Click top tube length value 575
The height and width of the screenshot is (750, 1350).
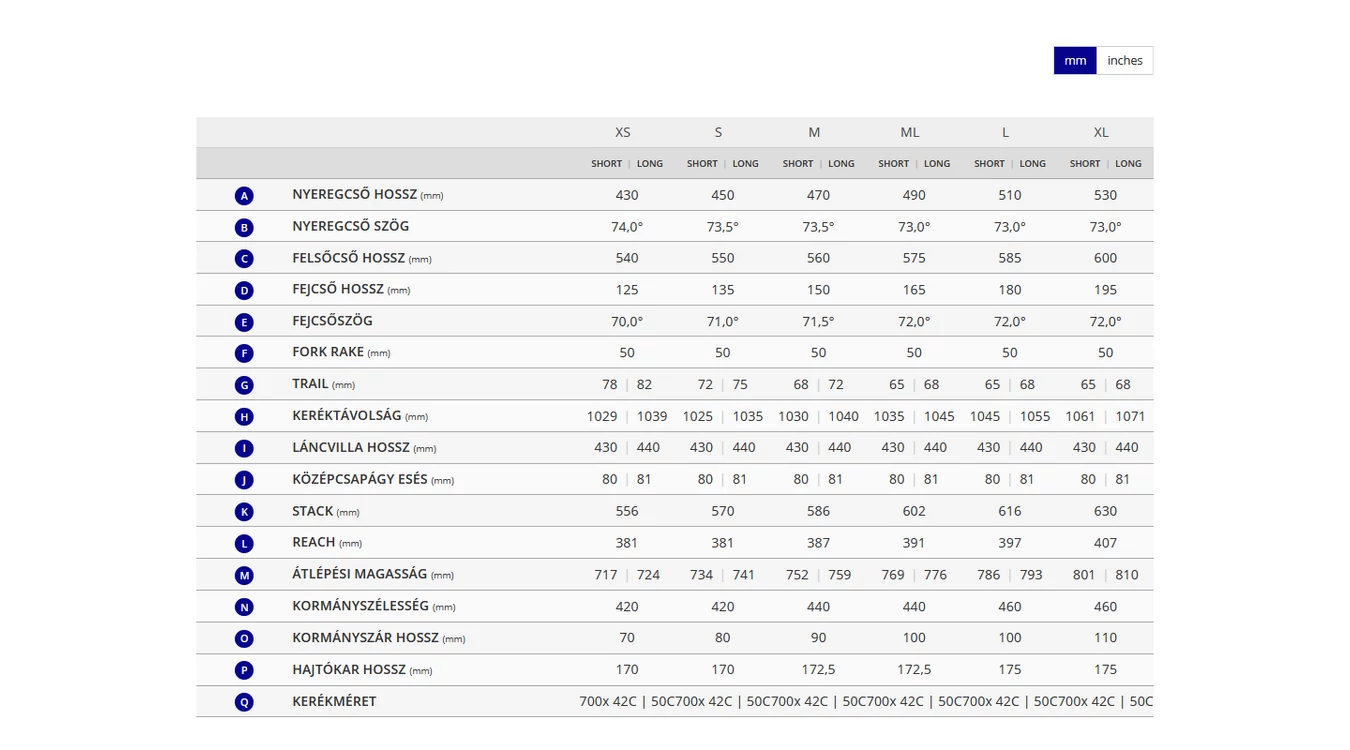click(914, 258)
